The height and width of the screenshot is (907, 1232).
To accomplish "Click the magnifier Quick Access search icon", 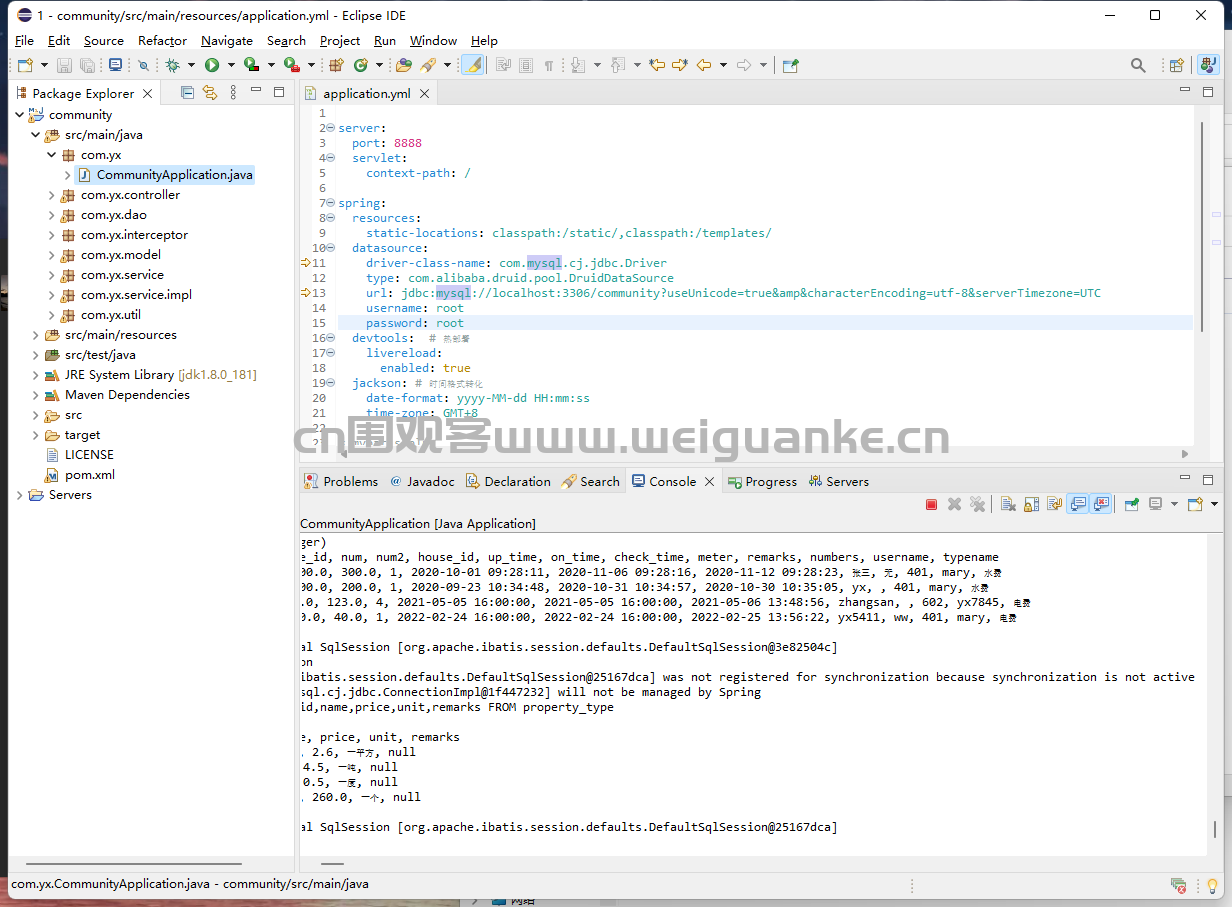I will [1138, 65].
